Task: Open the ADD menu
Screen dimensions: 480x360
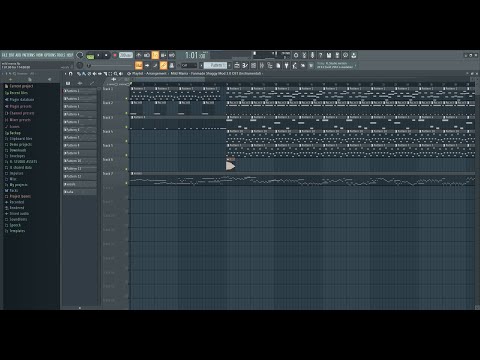Action: point(18,55)
